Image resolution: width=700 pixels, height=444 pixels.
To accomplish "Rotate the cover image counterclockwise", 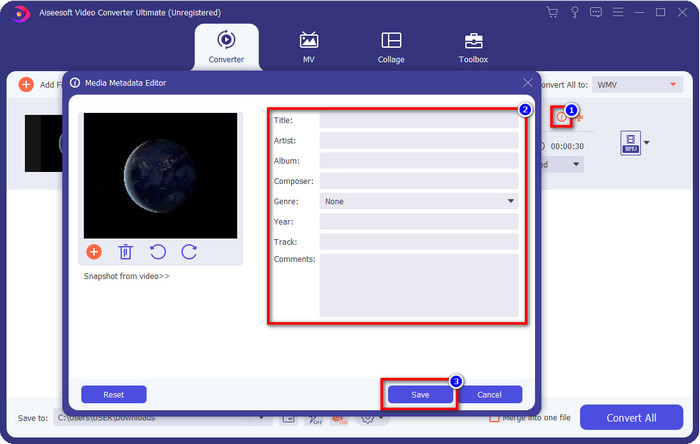I will pyautogui.click(x=157, y=252).
